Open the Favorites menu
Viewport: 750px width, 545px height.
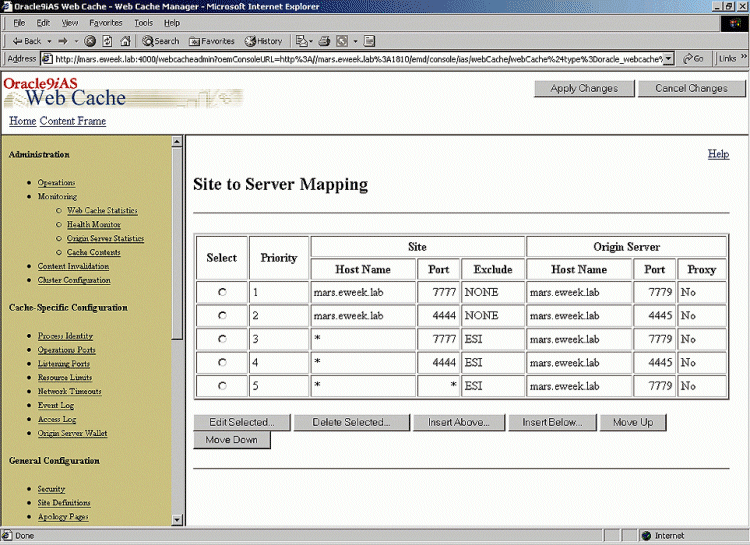point(106,23)
